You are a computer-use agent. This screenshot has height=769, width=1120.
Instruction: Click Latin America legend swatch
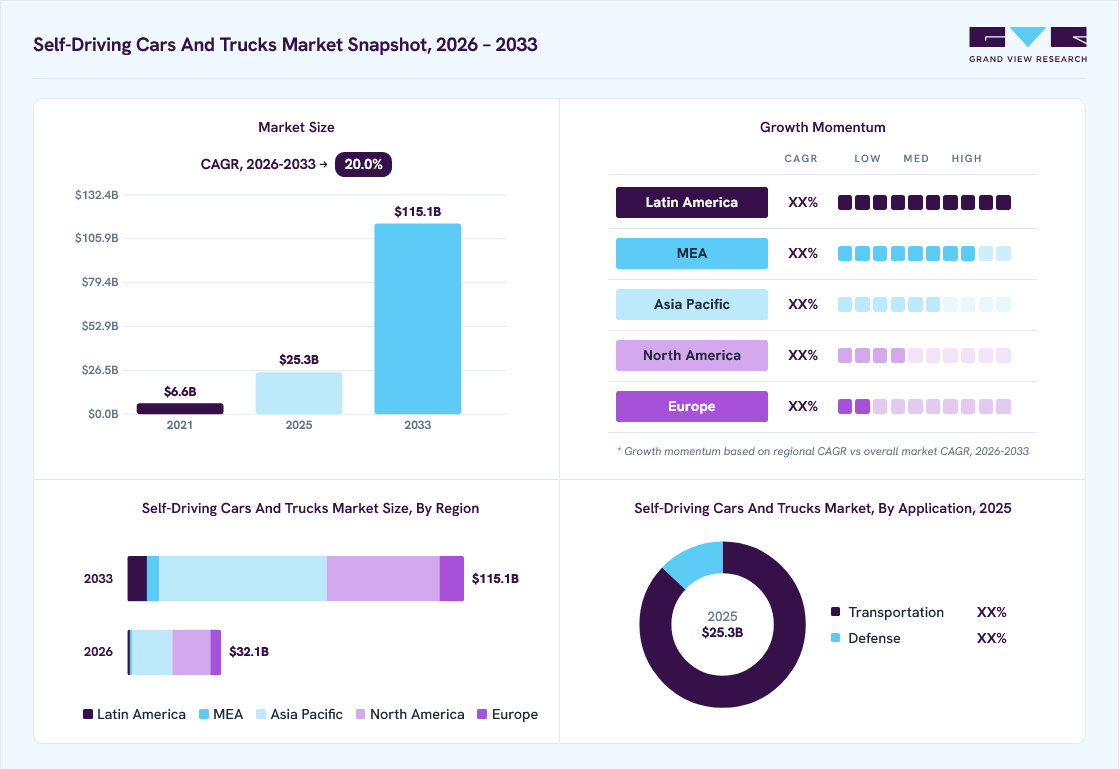click(88, 714)
